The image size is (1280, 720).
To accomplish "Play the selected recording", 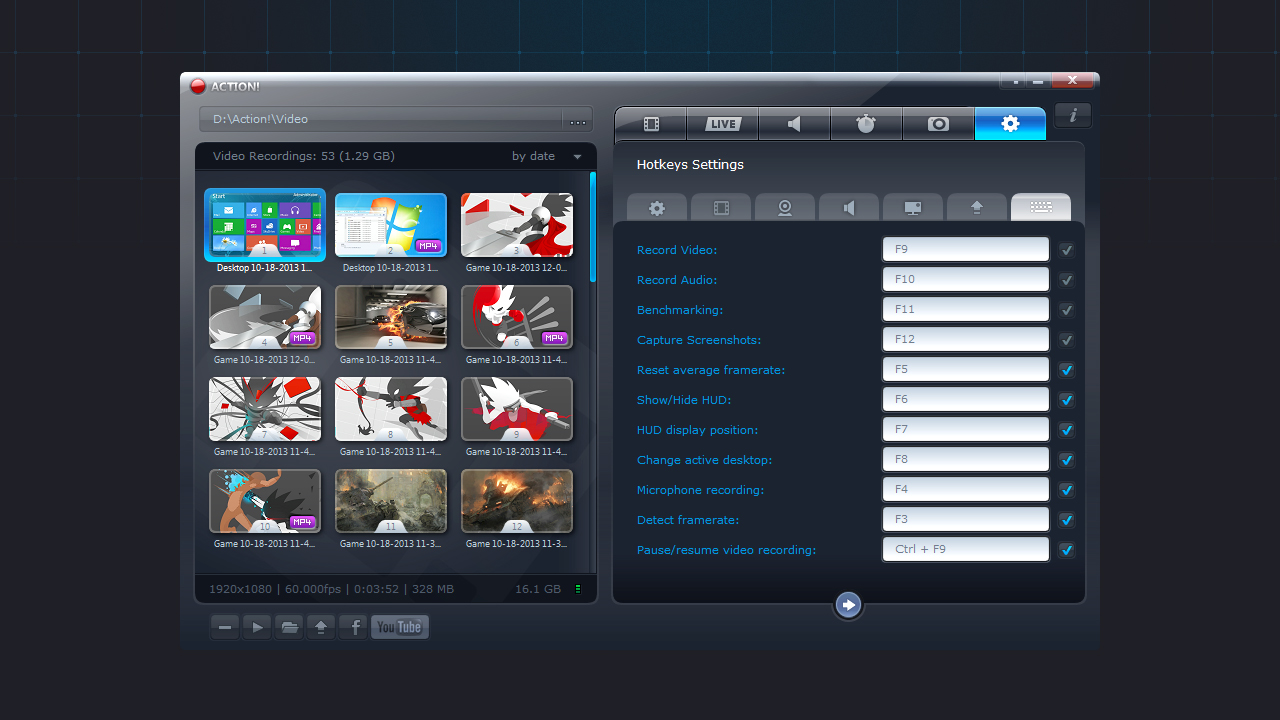I will tap(256, 626).
